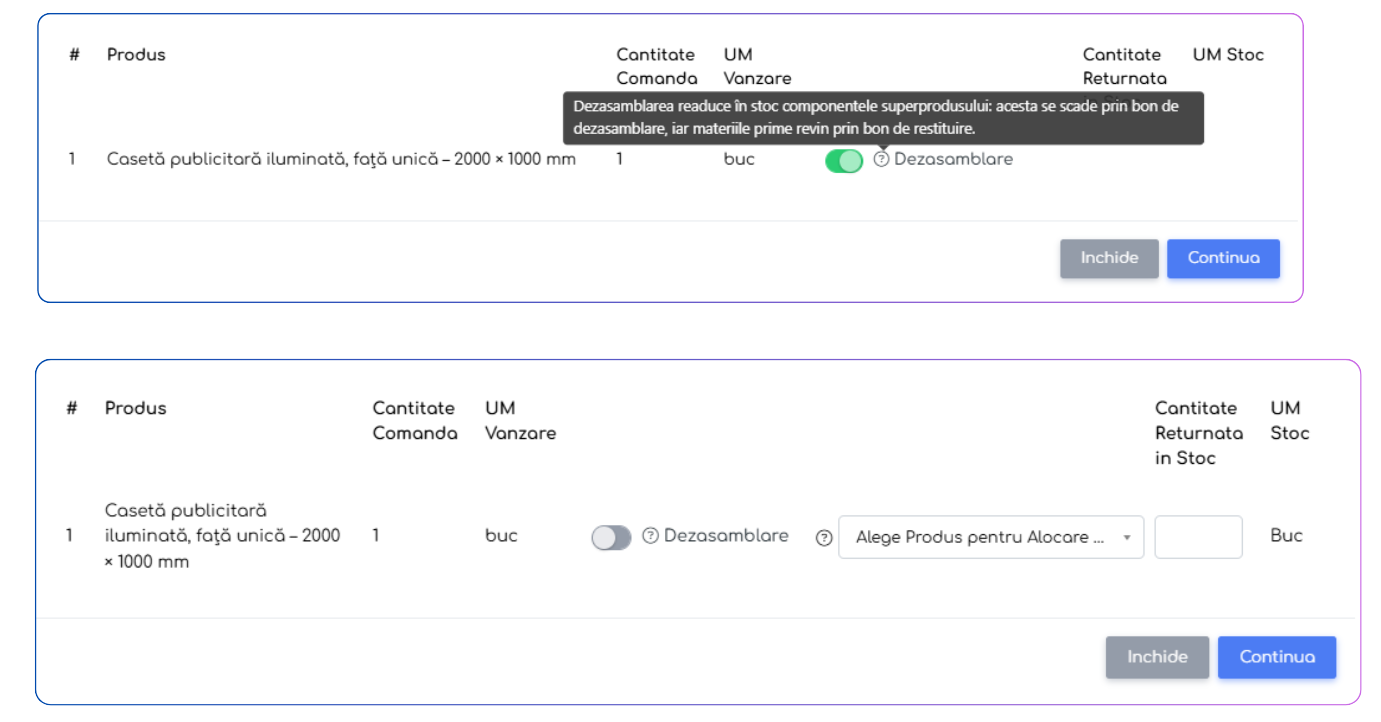Click Inchide button in lower panel
The image size is (1381, 722).
1157,657
